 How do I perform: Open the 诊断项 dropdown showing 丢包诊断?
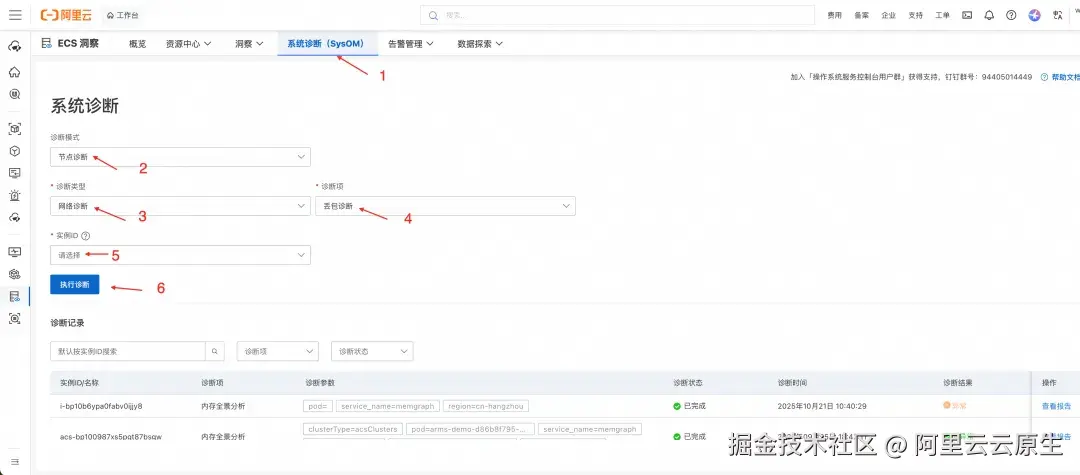coord(446,206)
